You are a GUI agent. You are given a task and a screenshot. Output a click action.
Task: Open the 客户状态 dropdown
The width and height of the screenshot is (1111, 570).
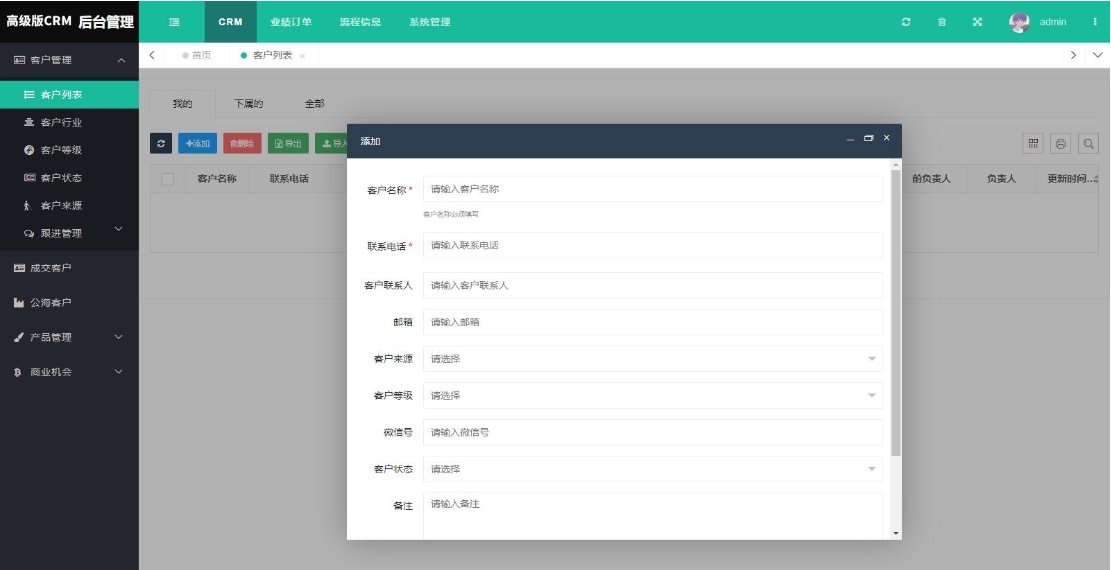[653, 469]
